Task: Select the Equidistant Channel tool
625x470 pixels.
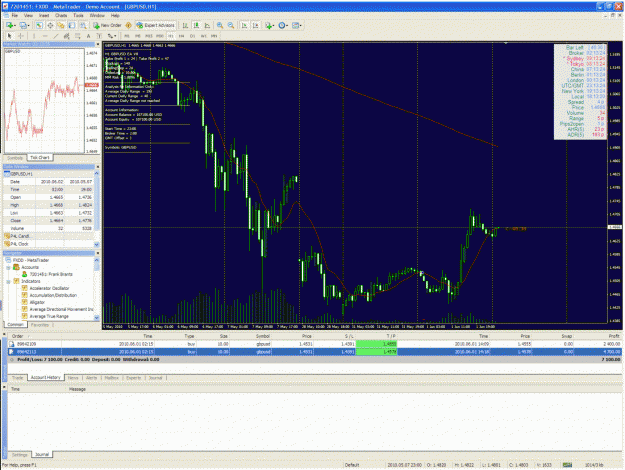Action: coord(67,36)
